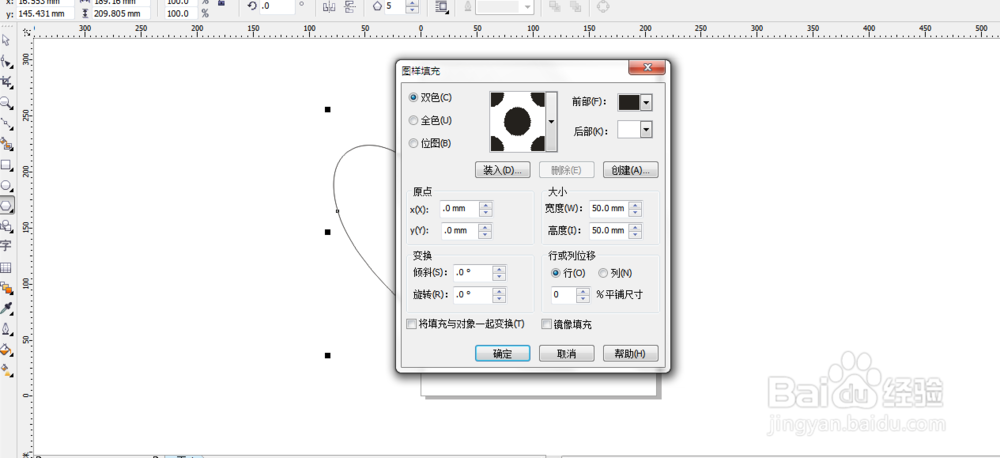
Task: Enable 将填充与对象一起变换(T) checkbox
Action: (411, 324)
